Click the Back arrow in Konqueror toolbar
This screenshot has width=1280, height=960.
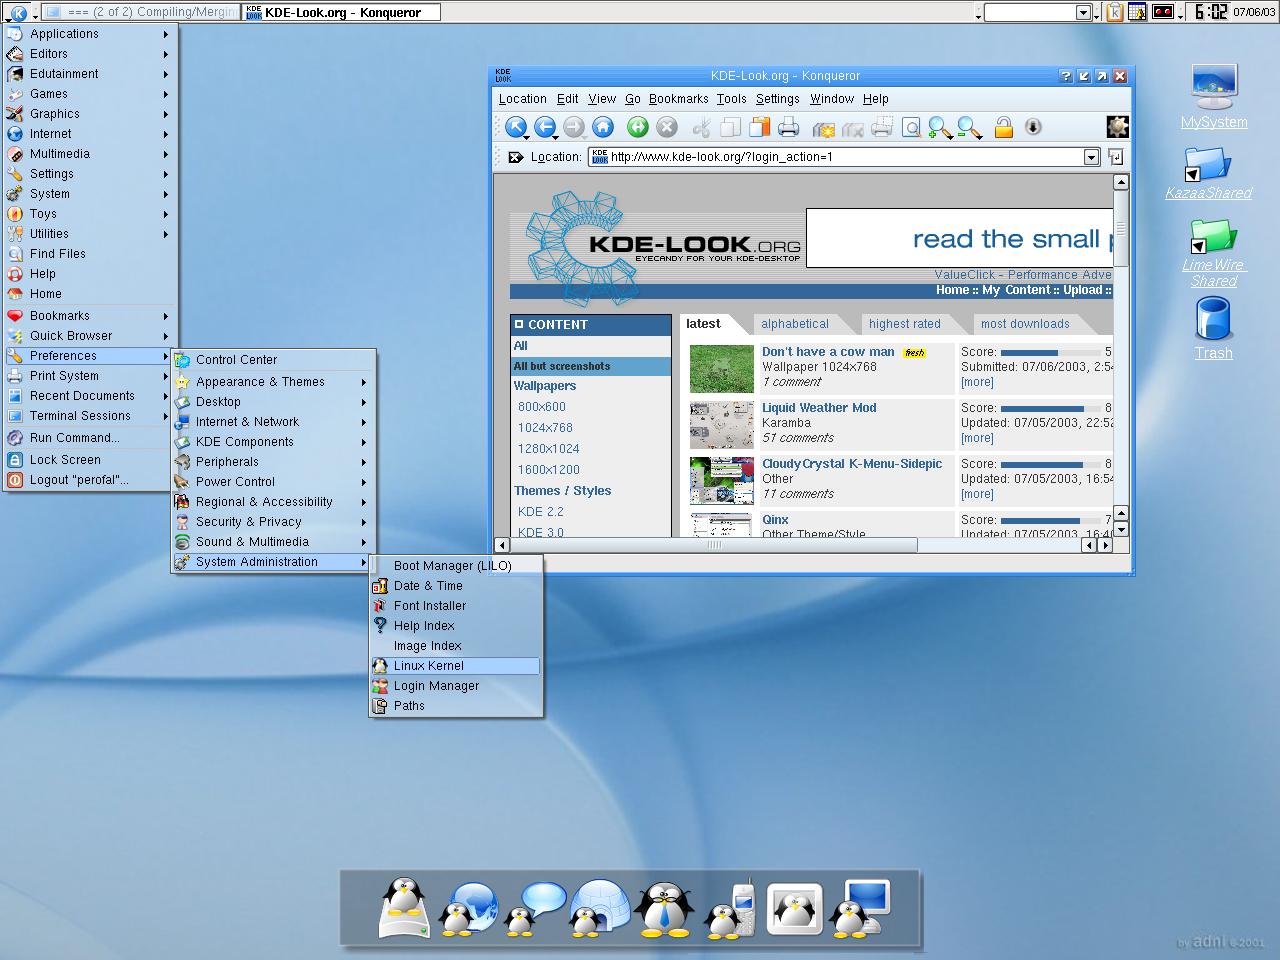(x=545, y=127)
